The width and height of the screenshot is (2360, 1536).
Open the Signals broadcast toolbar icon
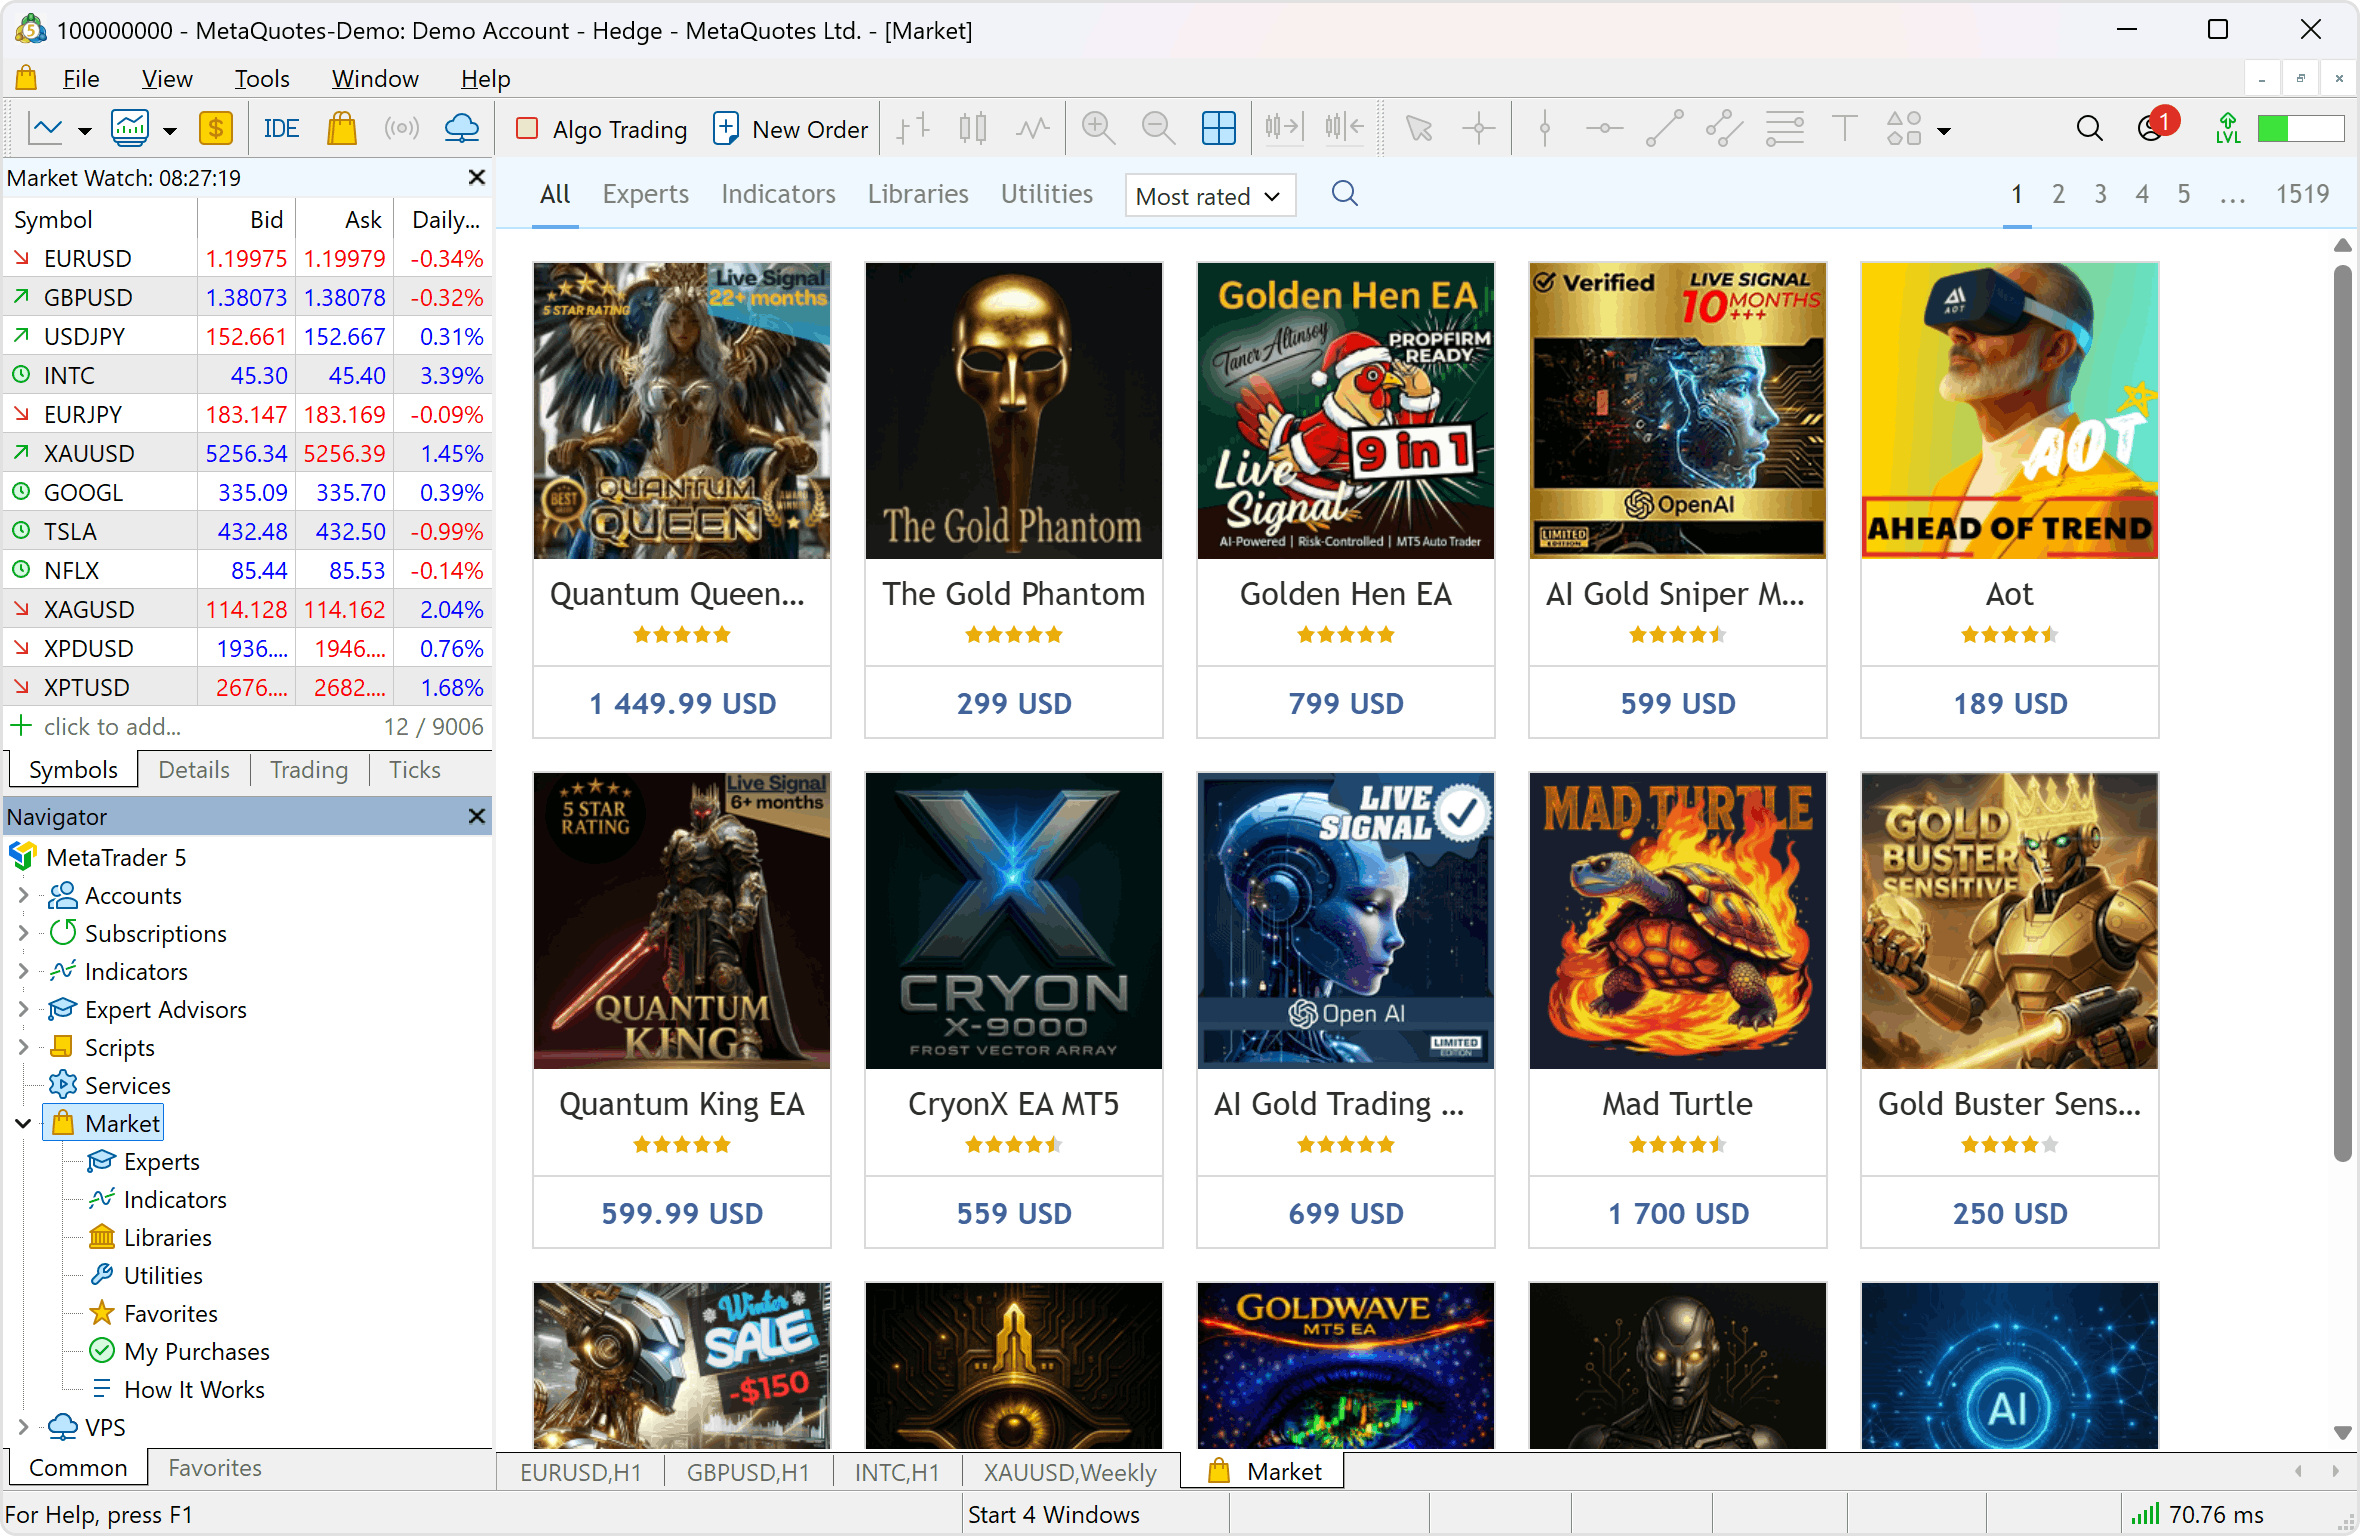(x=402, y=129)
